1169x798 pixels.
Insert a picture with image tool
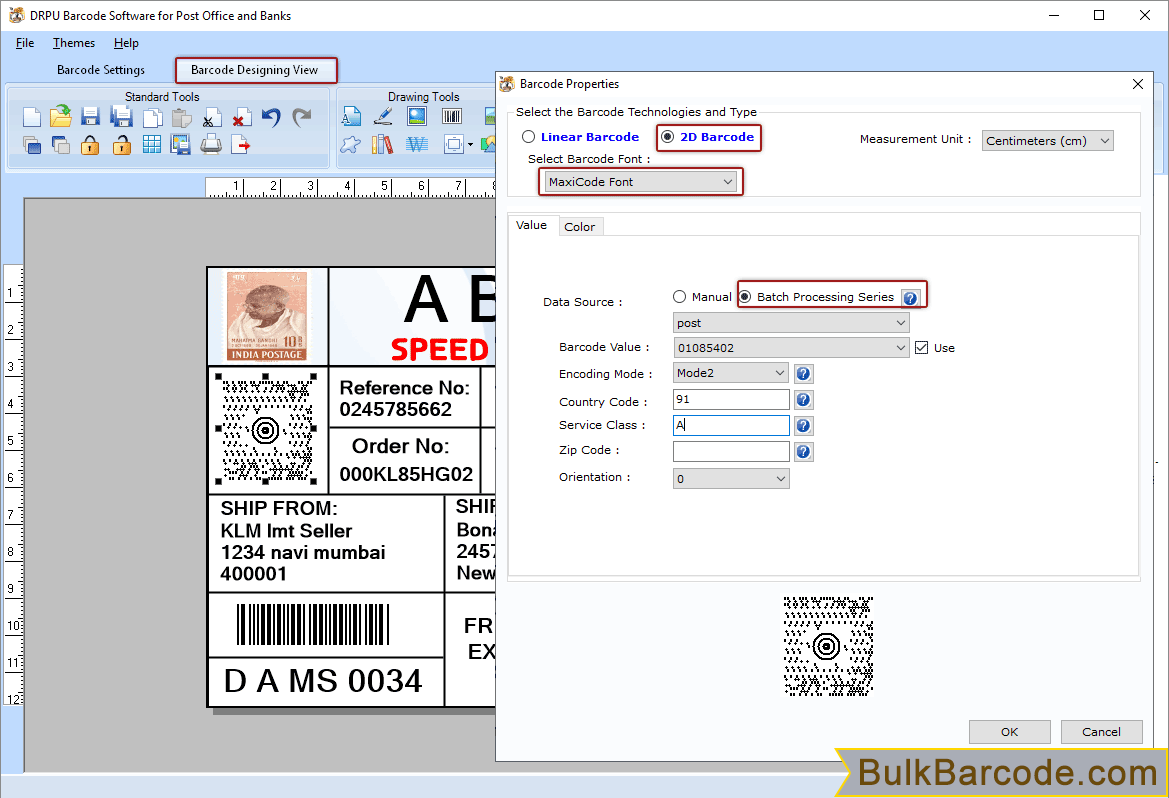417,116
